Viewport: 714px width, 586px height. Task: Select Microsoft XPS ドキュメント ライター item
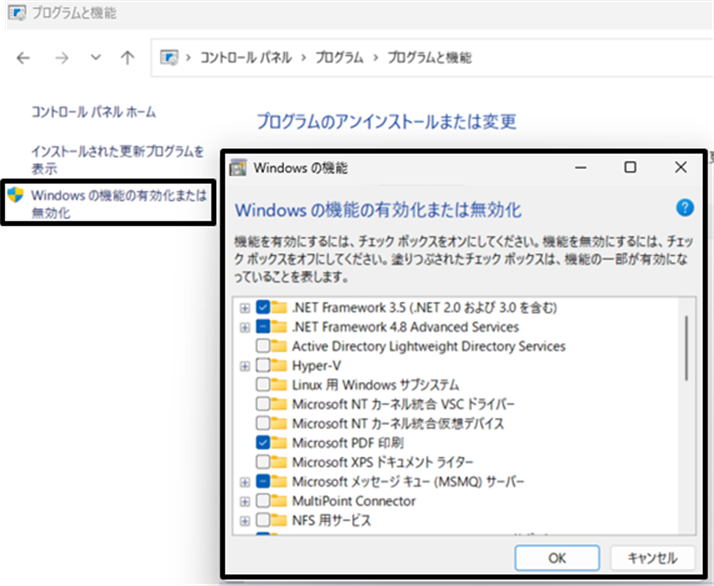click(x=382, y=462)
